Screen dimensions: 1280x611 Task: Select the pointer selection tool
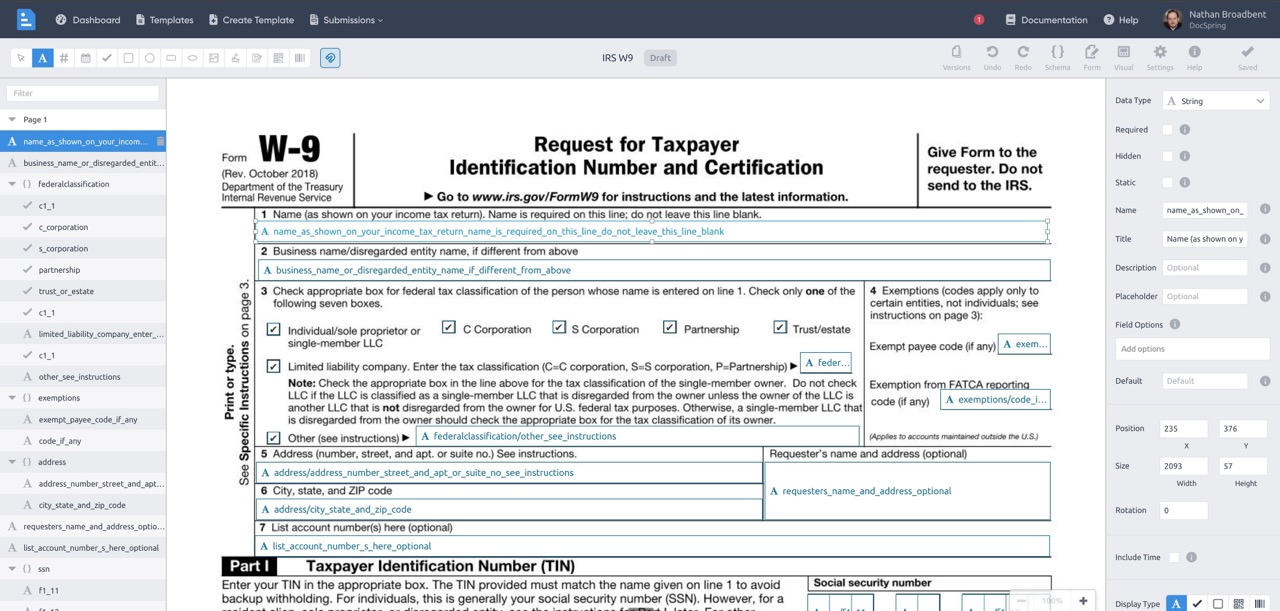(x=21, y=58)
